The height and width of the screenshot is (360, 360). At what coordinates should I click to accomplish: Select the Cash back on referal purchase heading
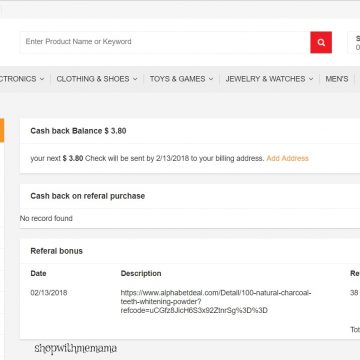(x=88, y=196)
